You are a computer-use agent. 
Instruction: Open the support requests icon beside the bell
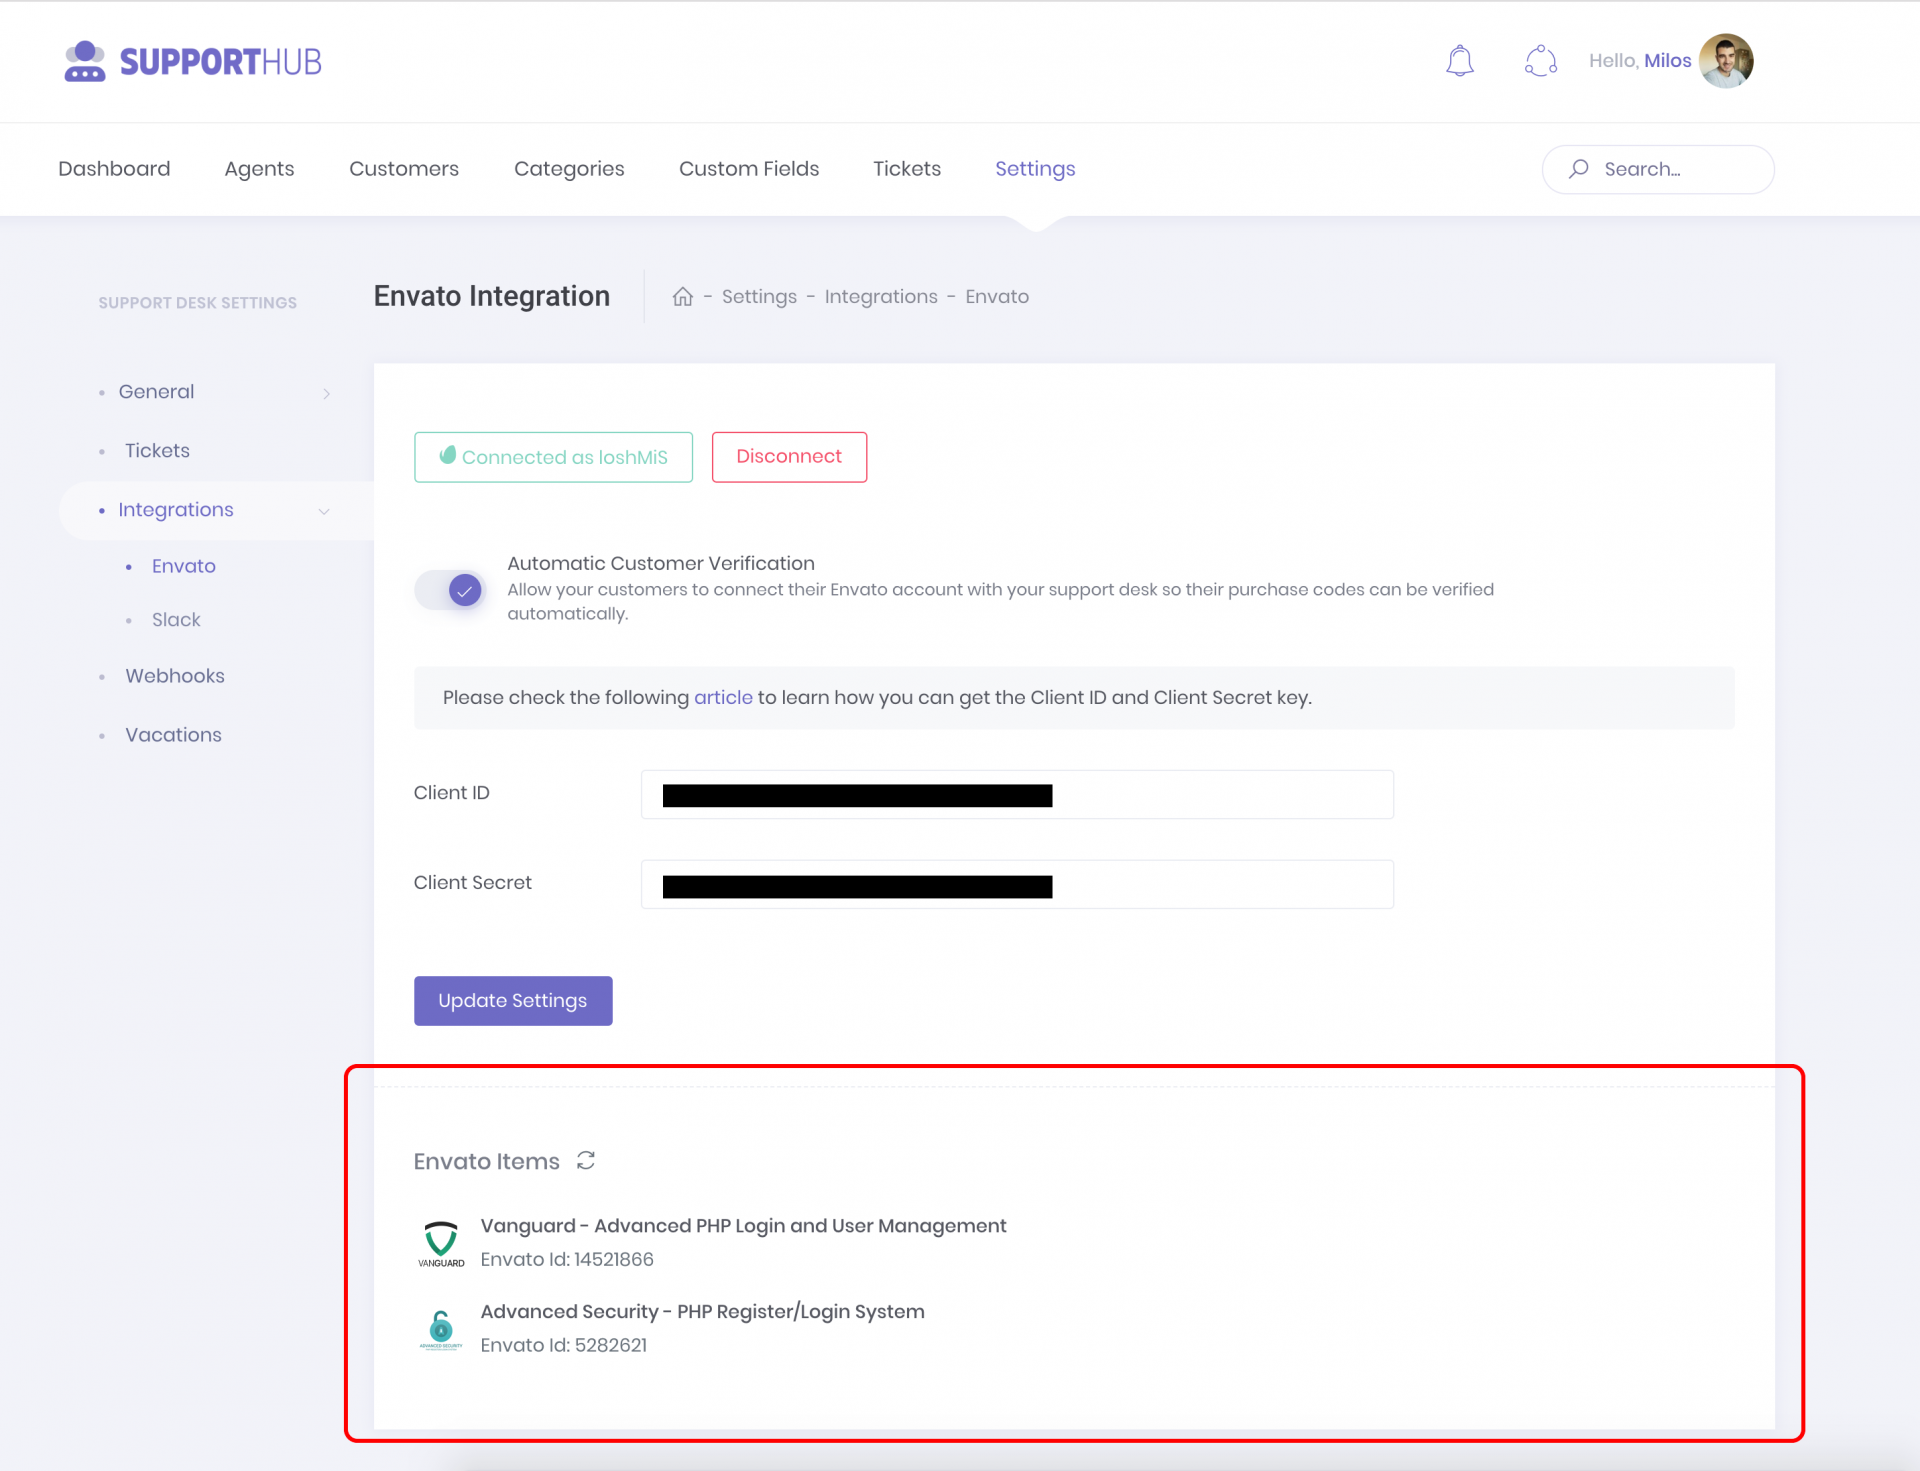click(1541, 61)
